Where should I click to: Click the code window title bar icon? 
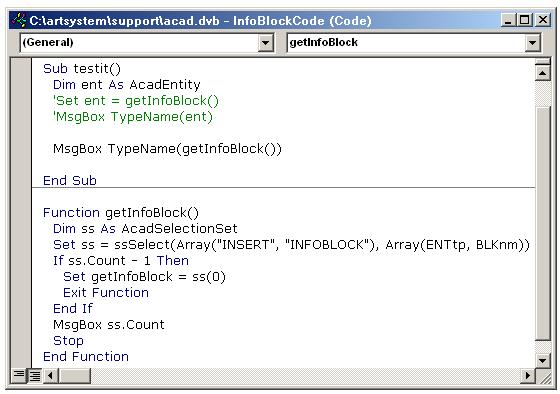(x=19, y=20)
